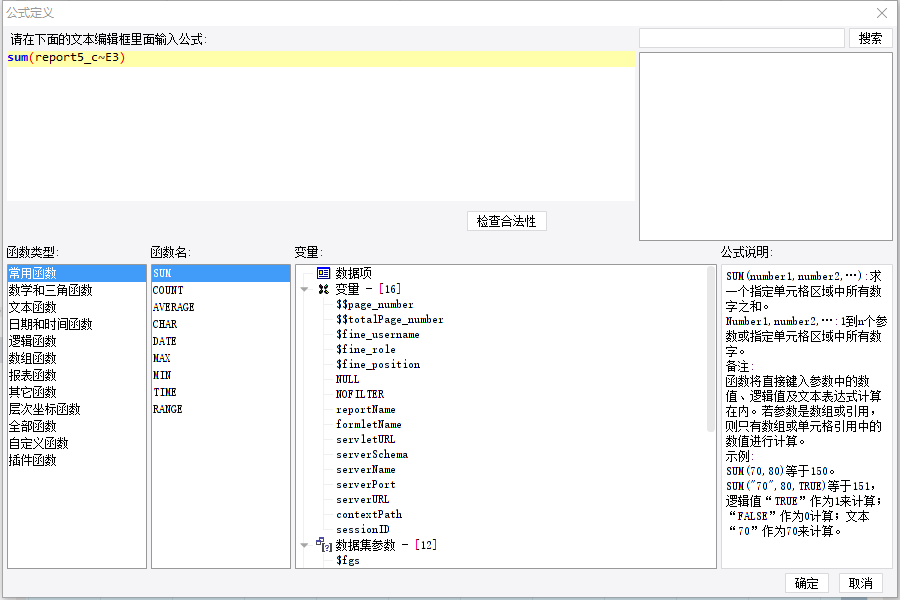This screenshot has height=600, width=900.
Task: Collapse the 数据集参数 - [12] node
Action: [304, 545]
